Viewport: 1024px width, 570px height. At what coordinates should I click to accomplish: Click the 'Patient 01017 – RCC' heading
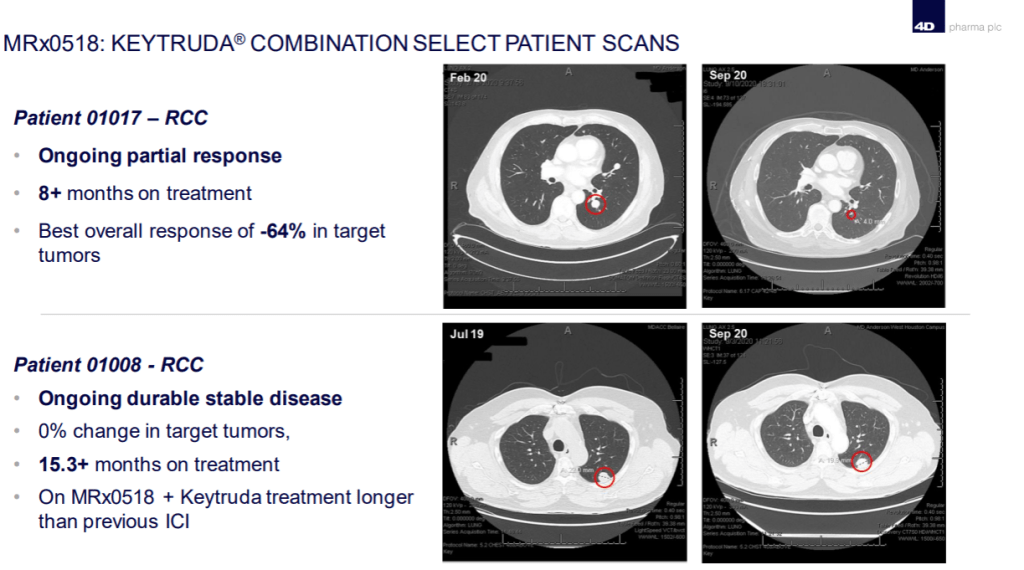(x=111, y=118)
